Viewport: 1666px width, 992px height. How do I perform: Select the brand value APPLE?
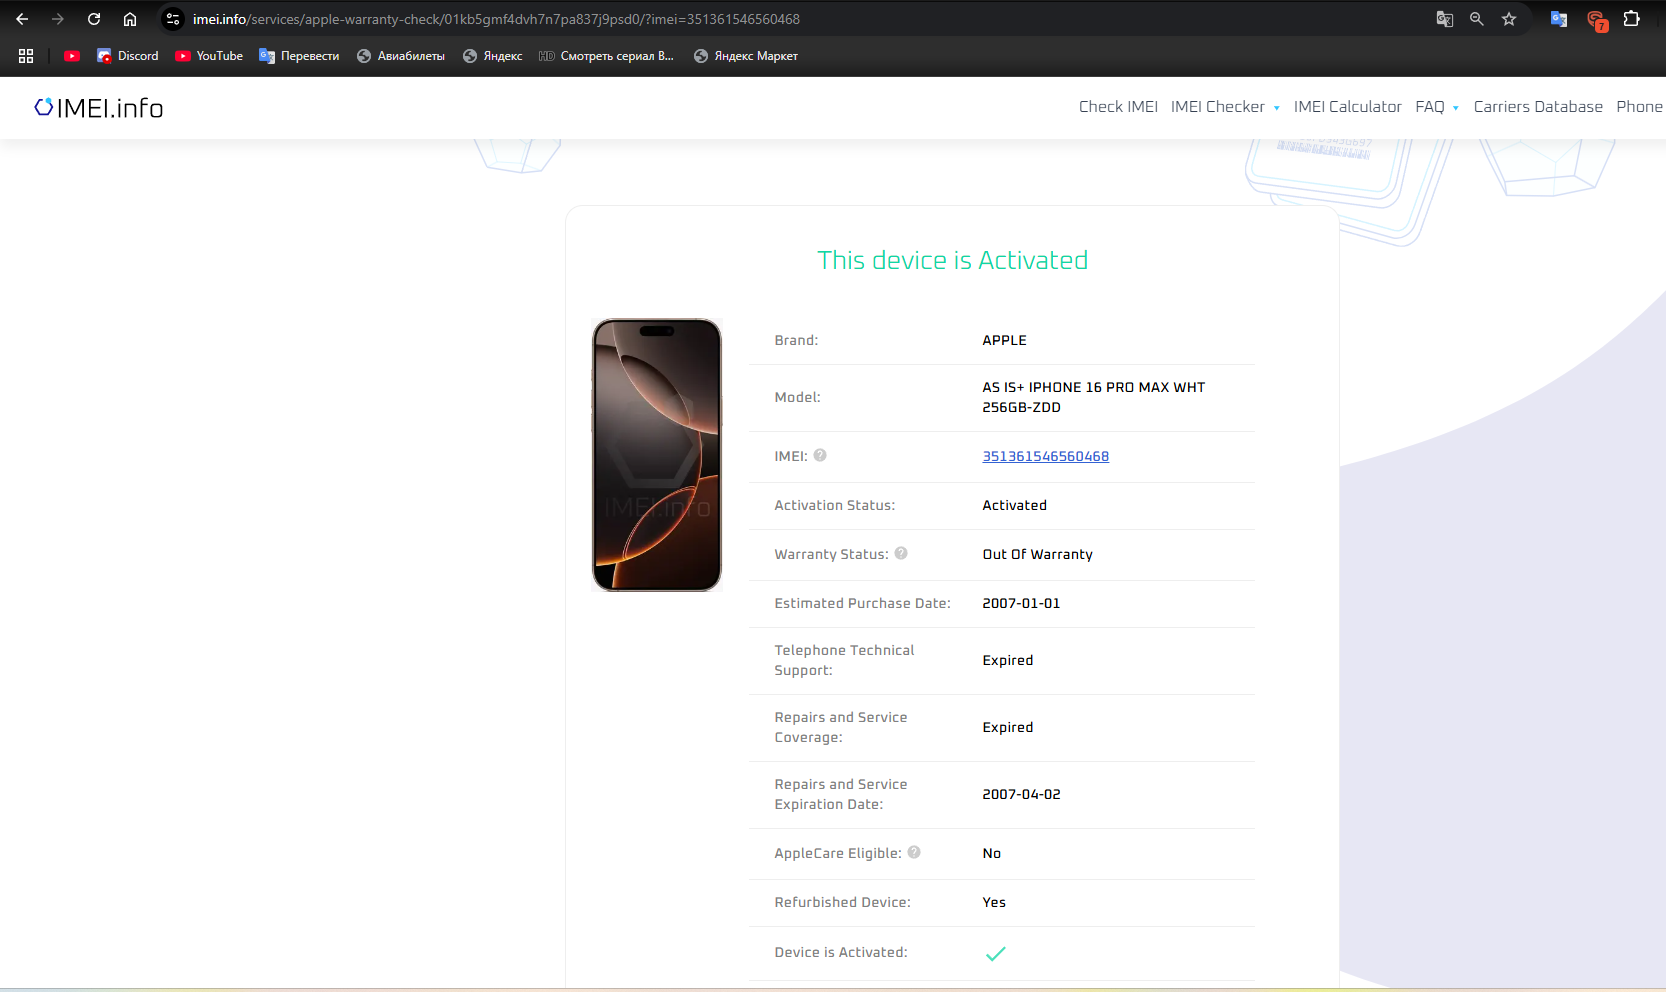pos(1004,340)
